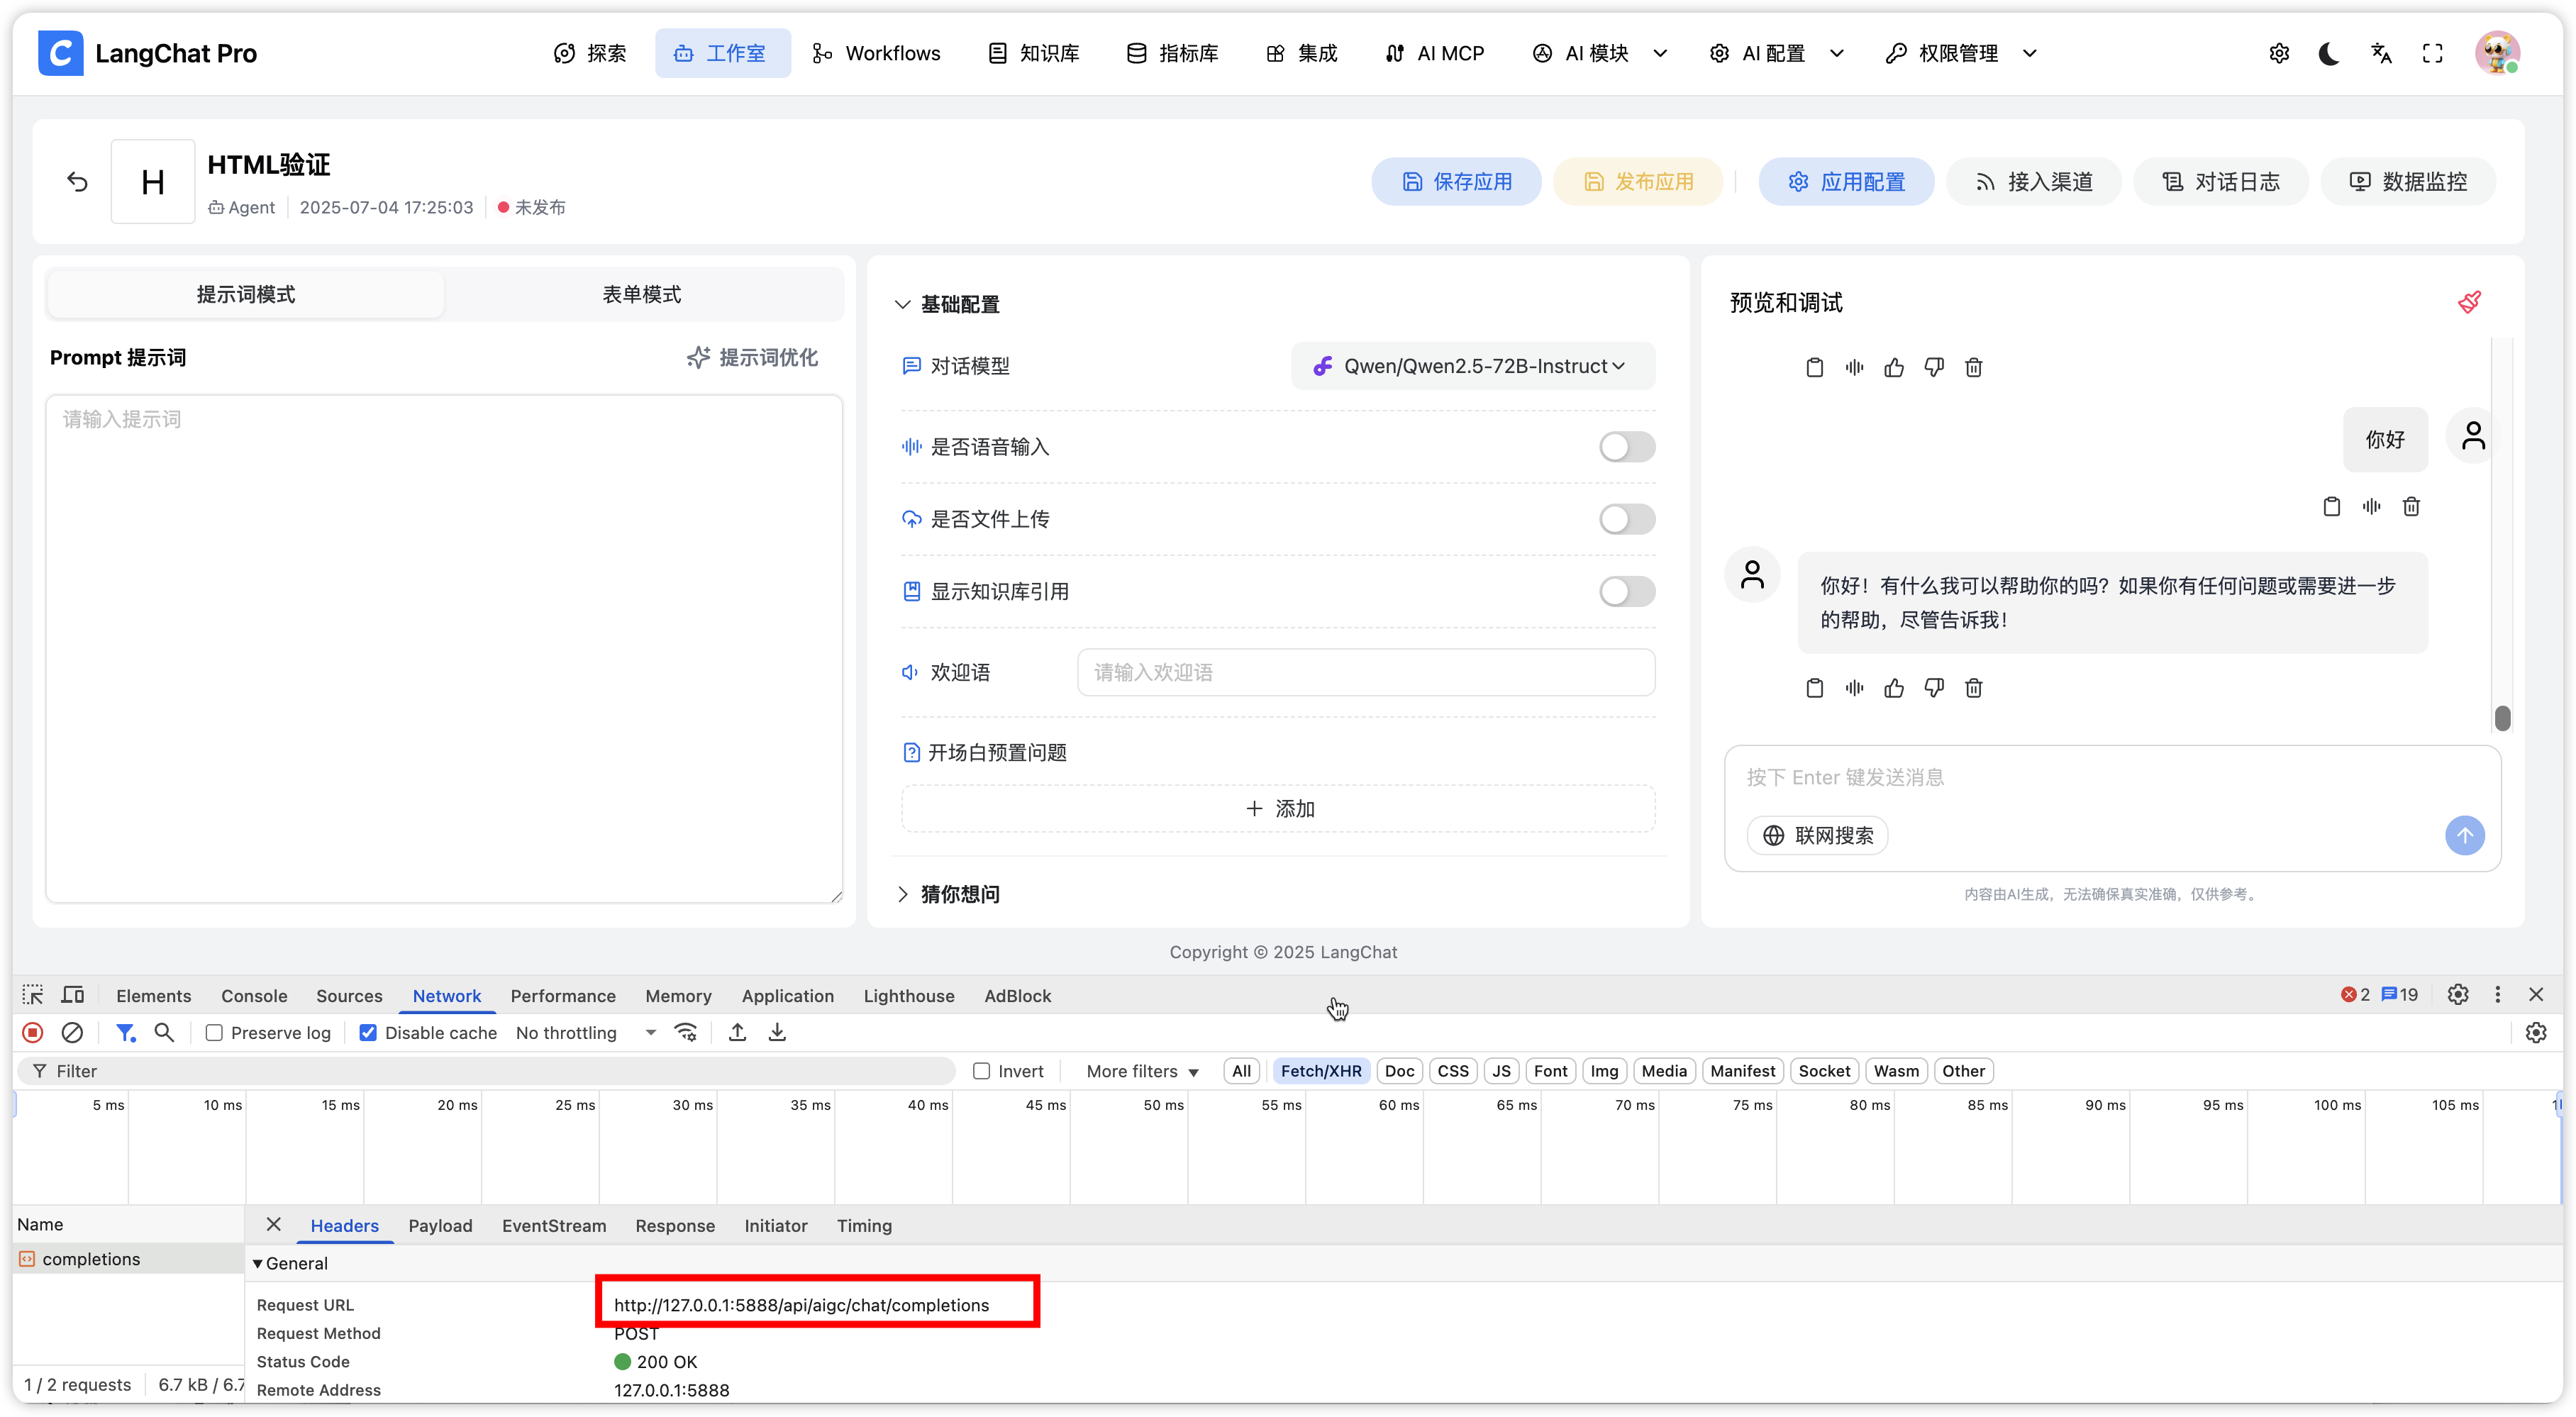The image size is (2576, 1417).
Task: Clear the chat using the broom icon
Action: coord(2470,302)
